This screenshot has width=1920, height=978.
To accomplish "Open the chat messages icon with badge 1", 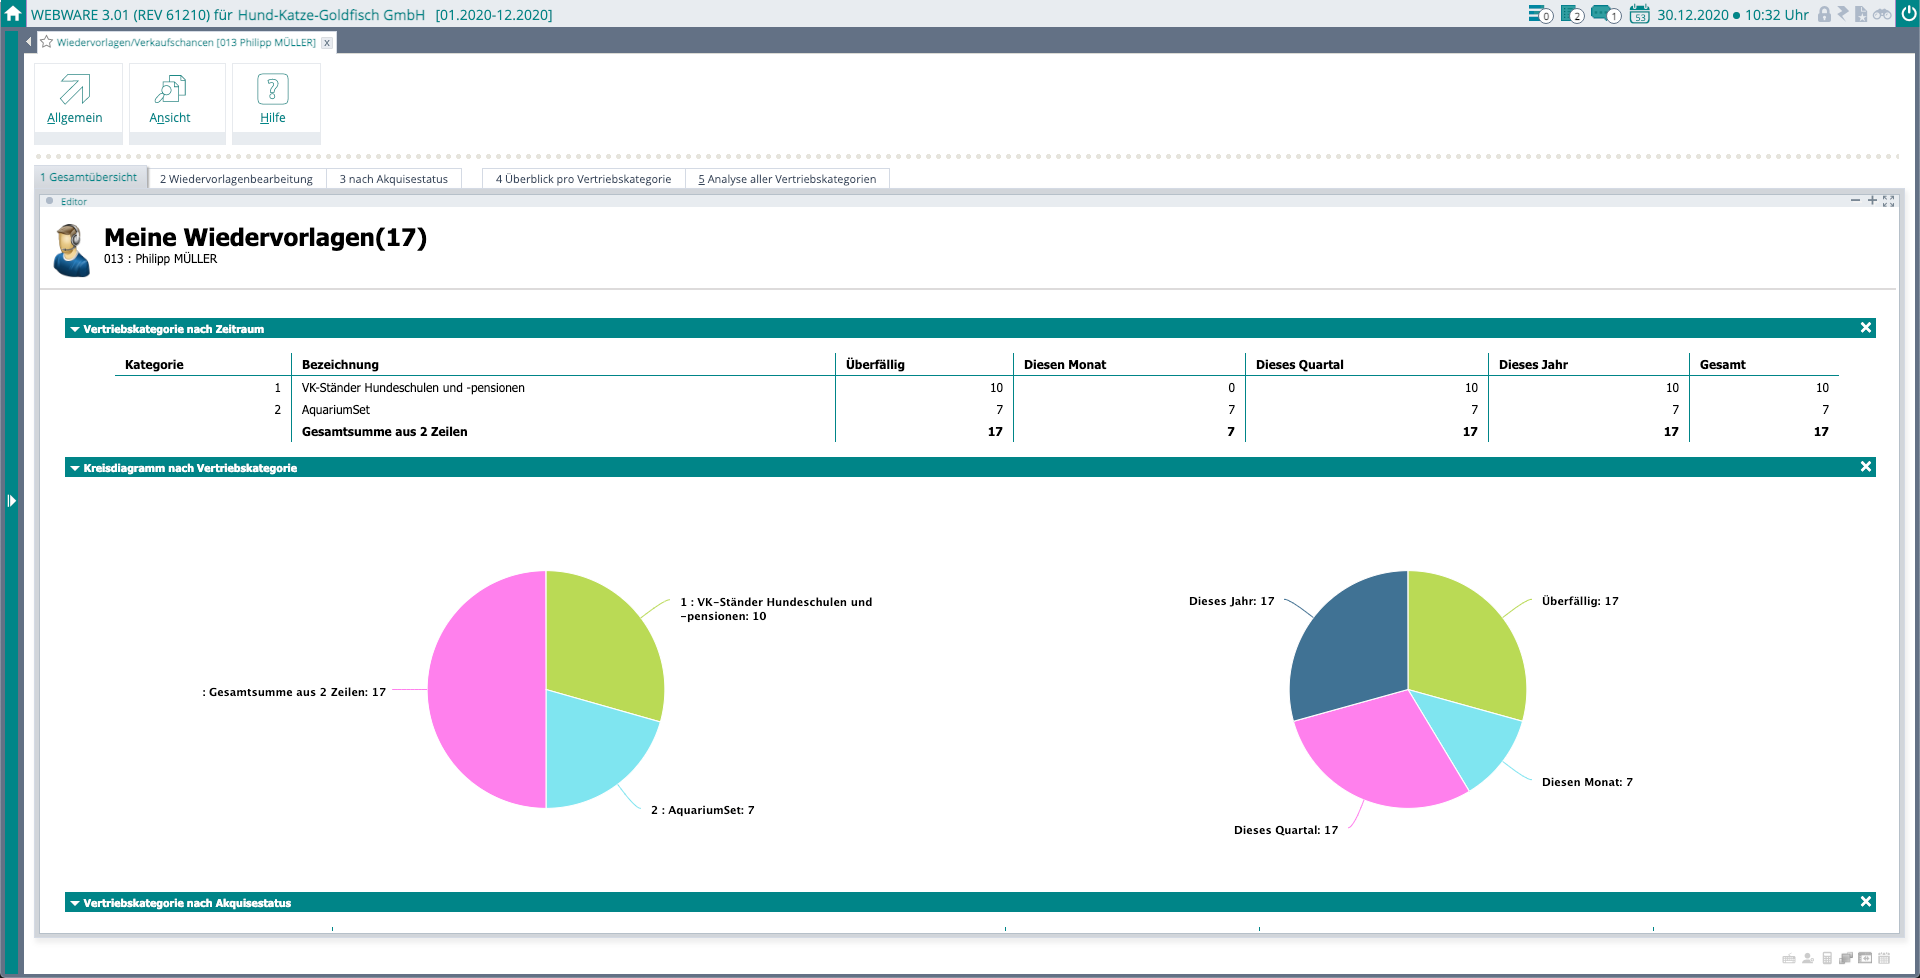I will (1604, 14).
